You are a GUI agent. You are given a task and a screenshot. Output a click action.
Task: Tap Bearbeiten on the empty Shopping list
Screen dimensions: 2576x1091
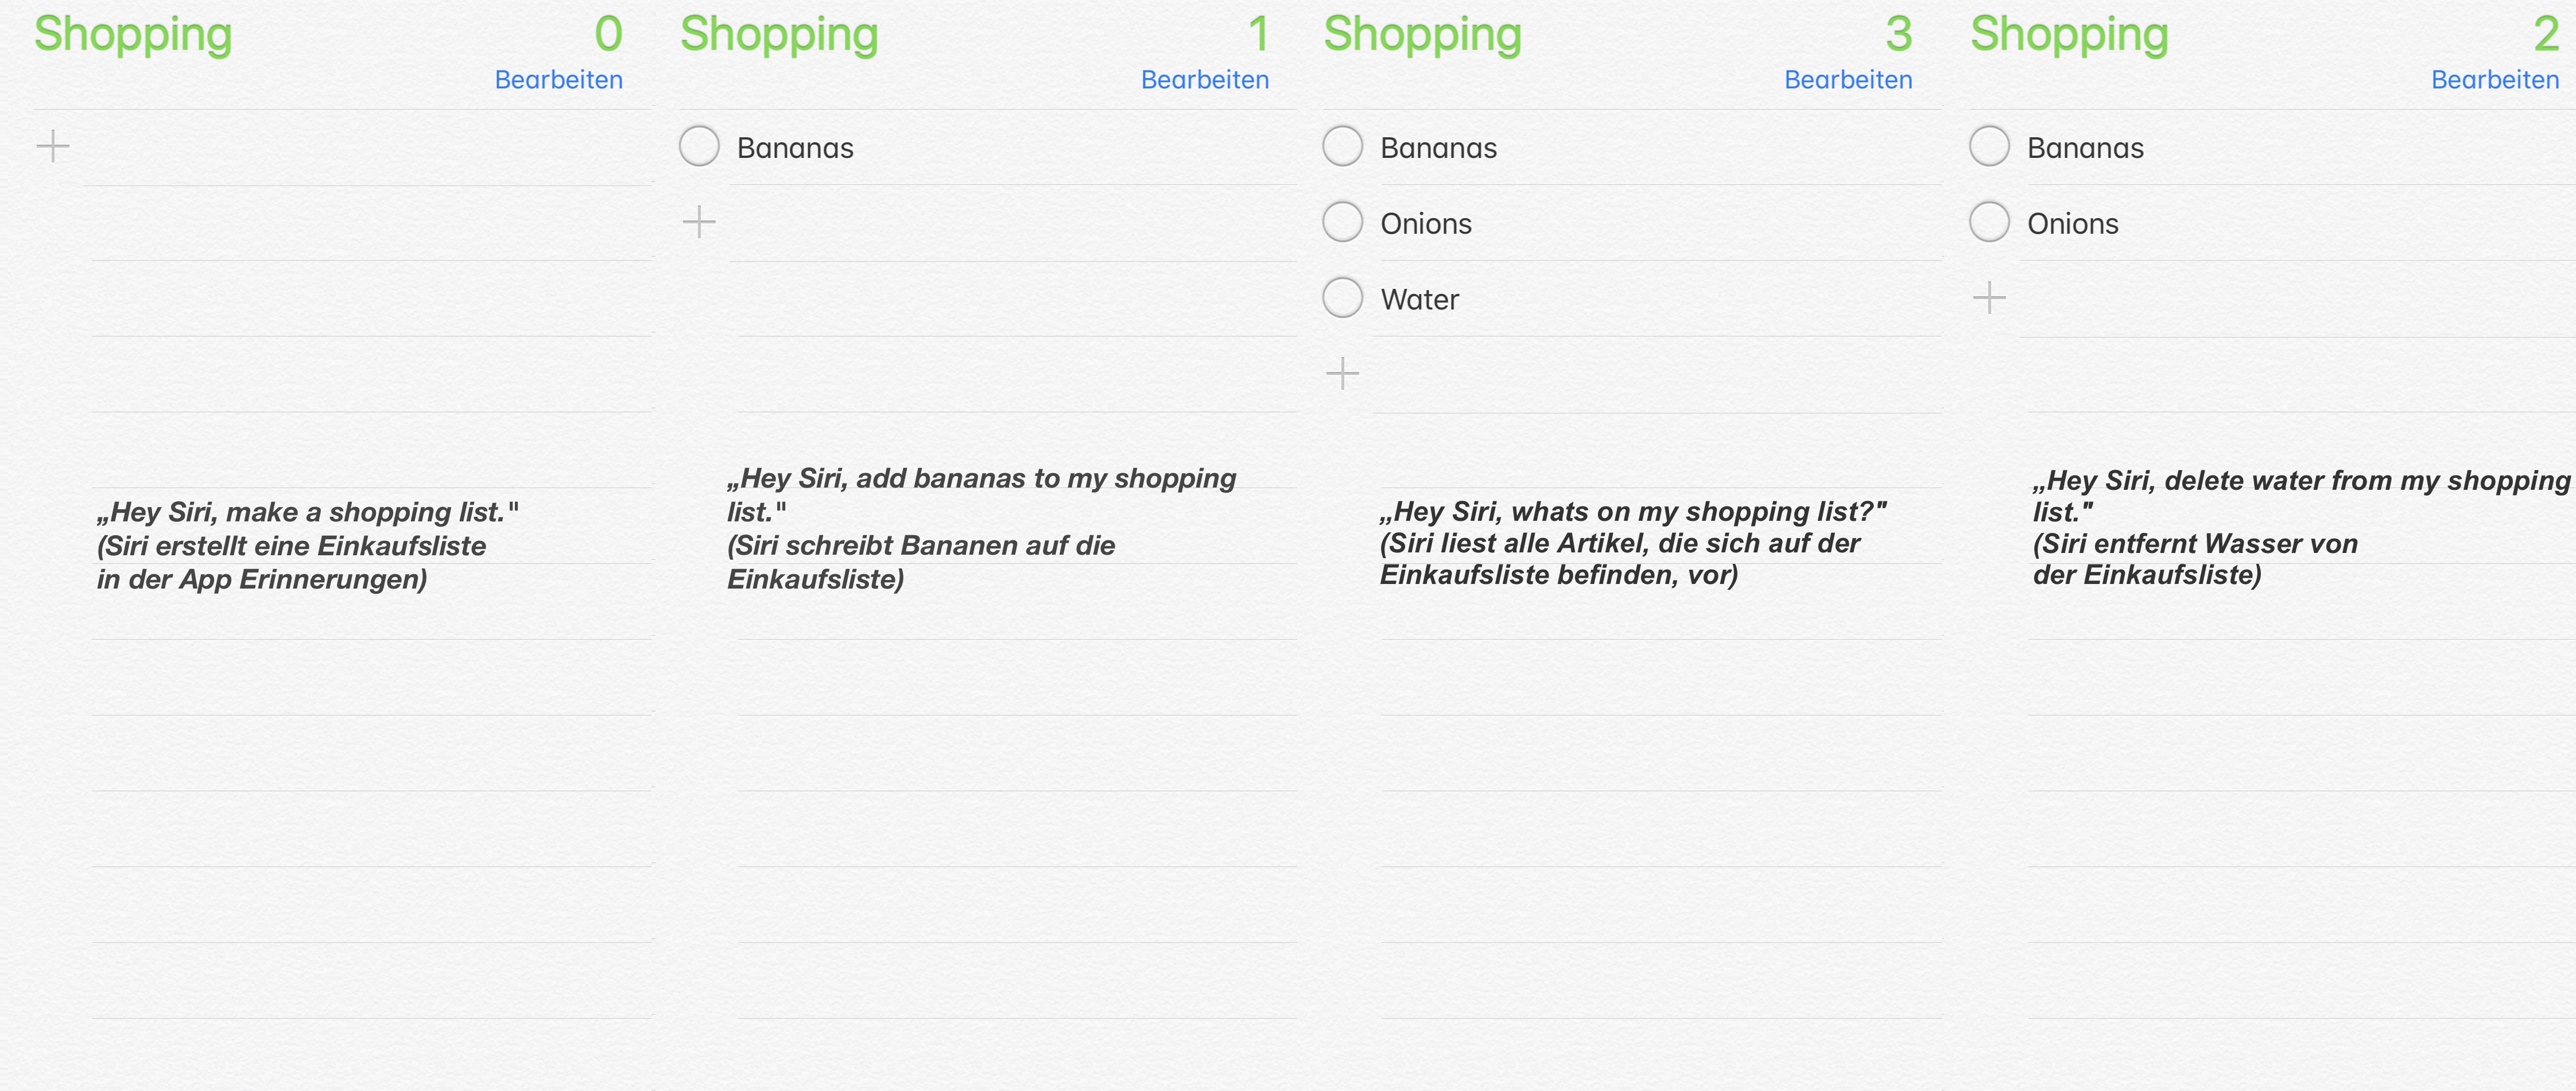558,80
